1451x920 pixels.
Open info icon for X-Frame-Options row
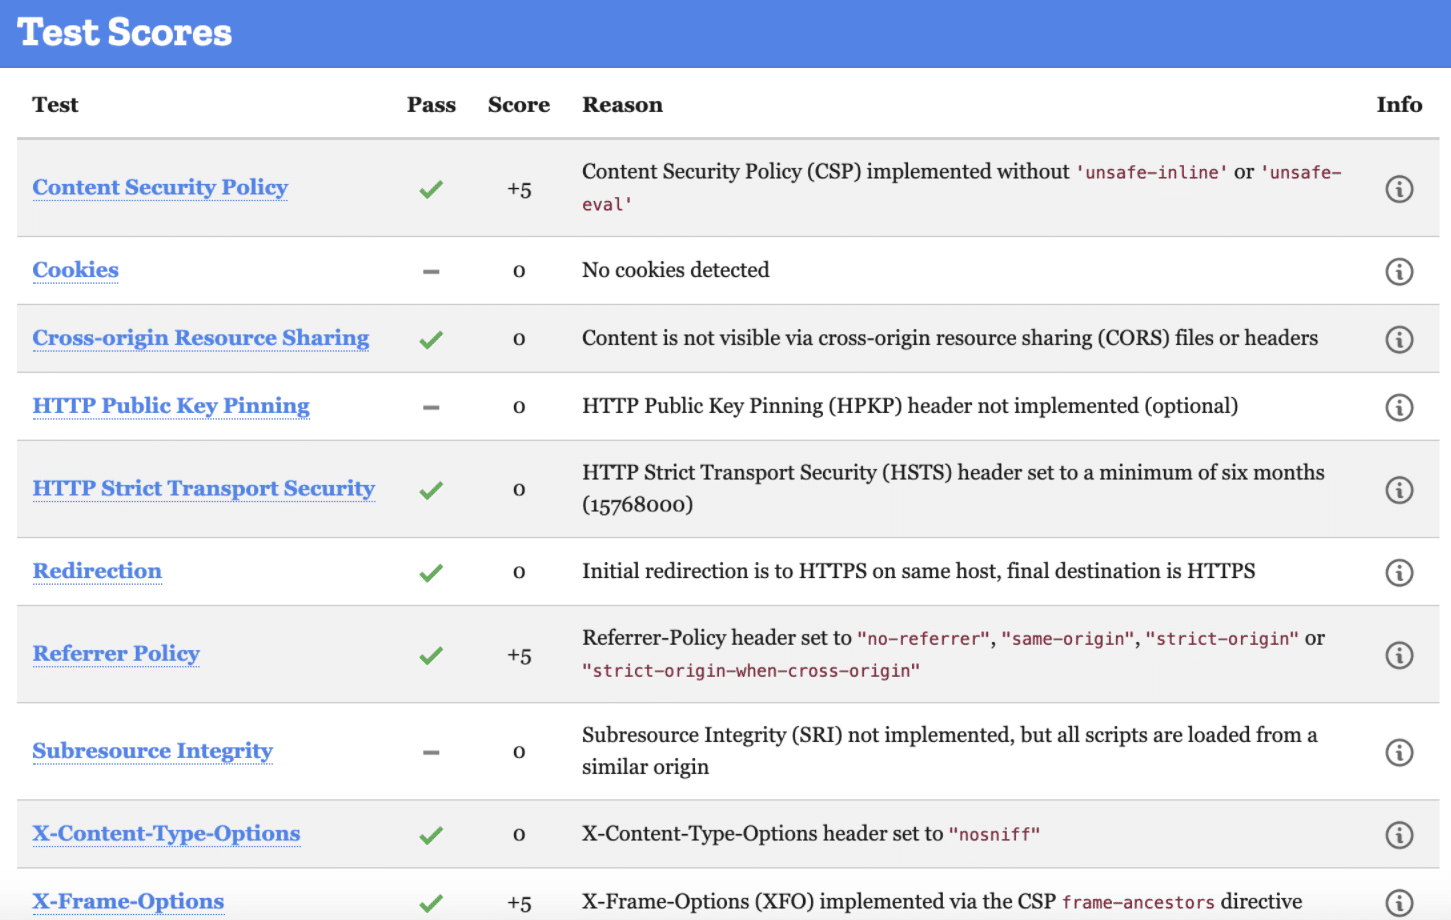pyautogui.click(x=1399, y=903)
